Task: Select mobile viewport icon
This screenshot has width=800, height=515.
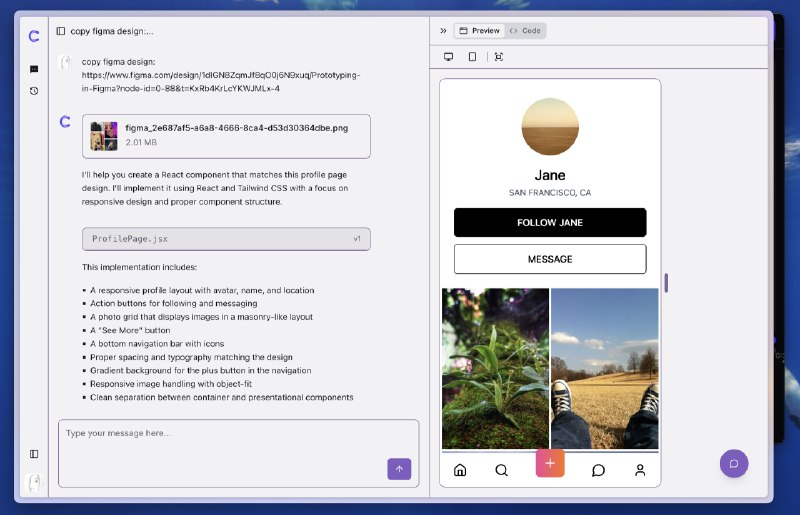Action: pyautogui.click(x=472, y=57)
